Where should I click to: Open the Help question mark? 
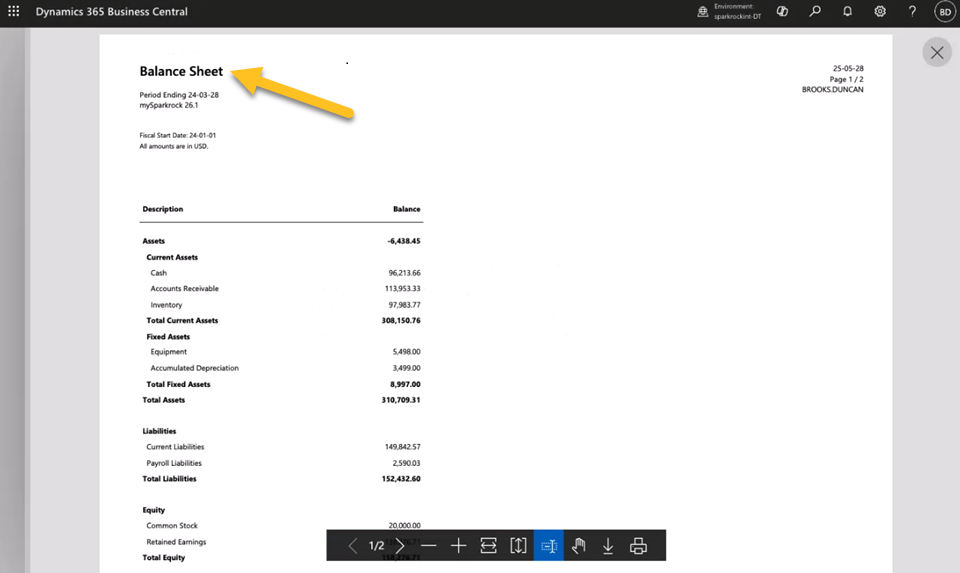click(x=912, y=12)
